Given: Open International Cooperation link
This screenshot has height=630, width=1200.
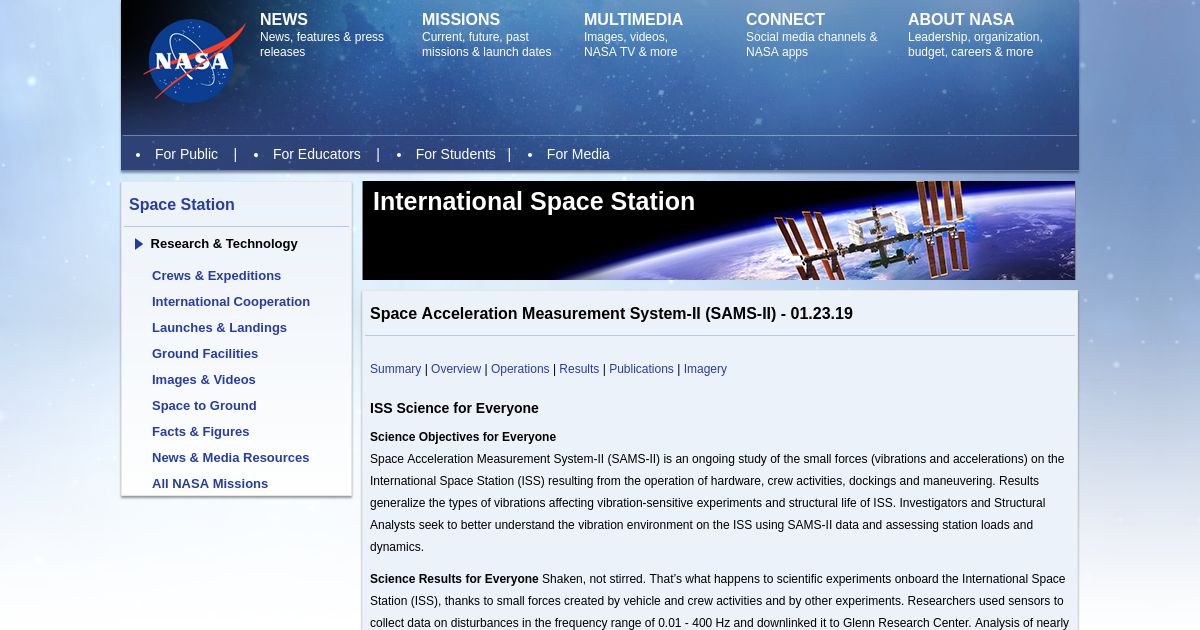Looking at the screenshot, I should tap(231, 302).
